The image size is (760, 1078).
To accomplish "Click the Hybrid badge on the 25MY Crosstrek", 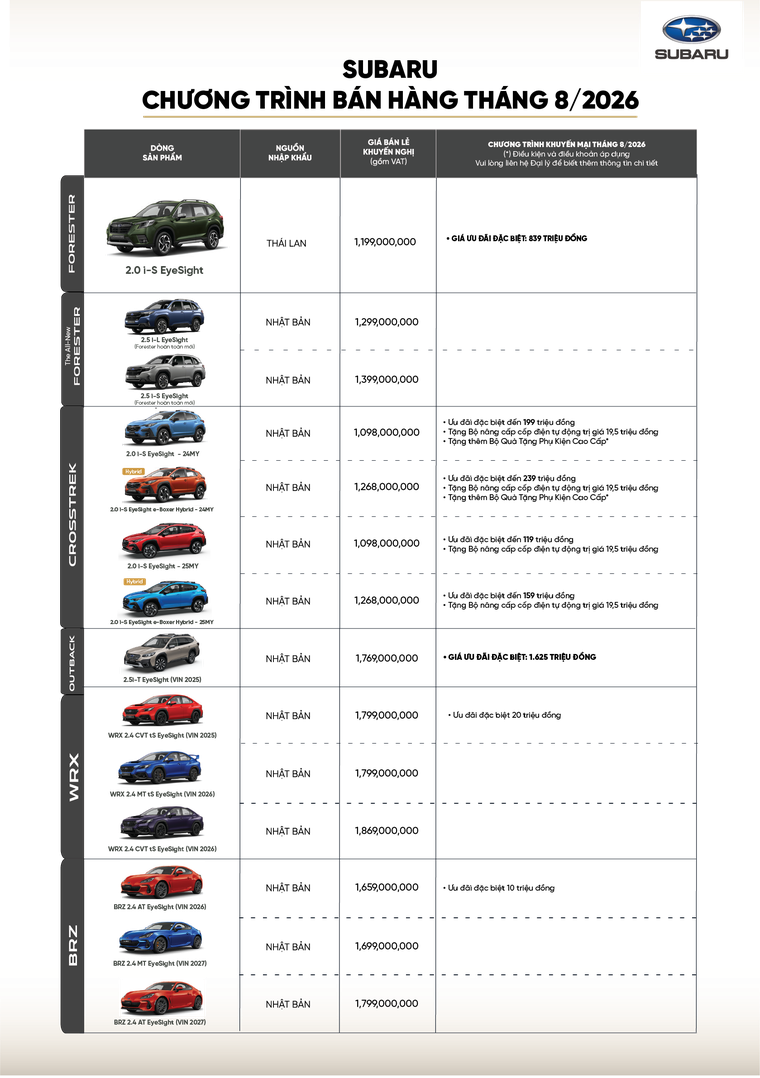I will click(x=134, y=582).
